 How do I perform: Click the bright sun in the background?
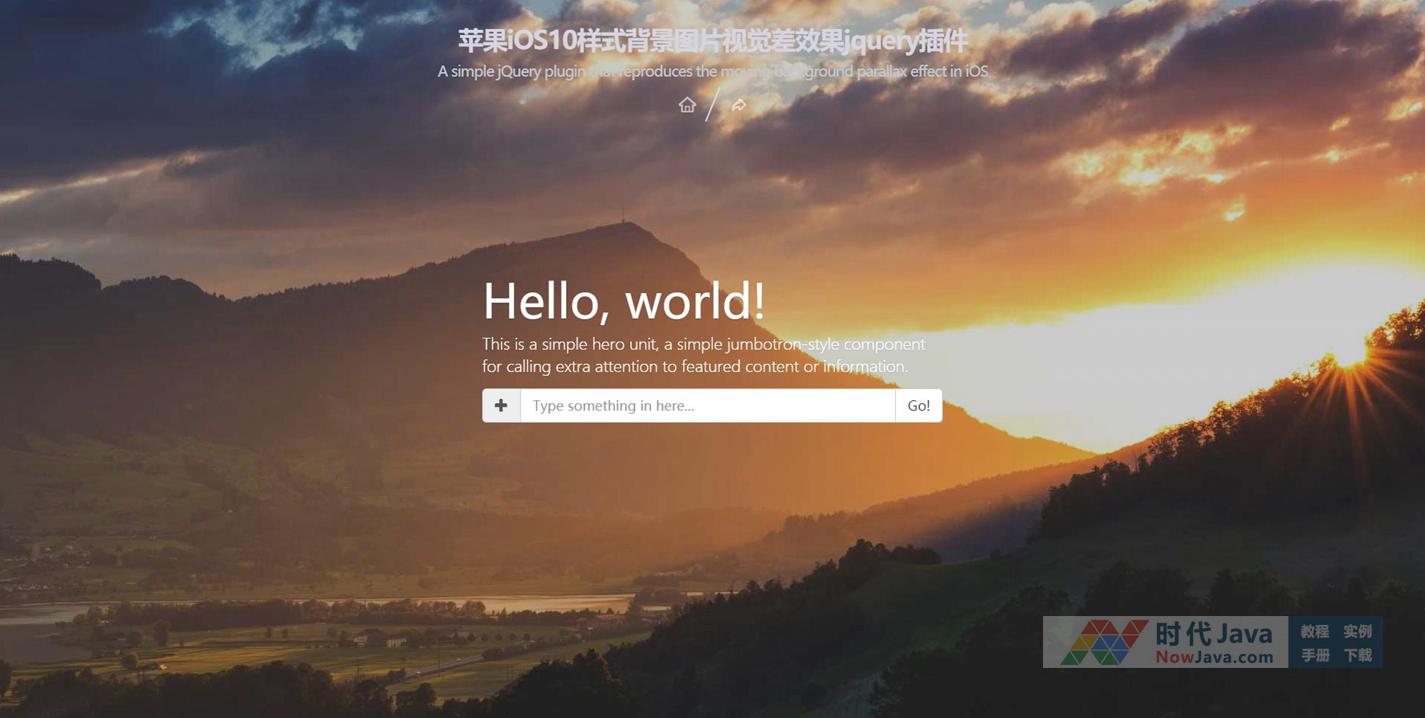[1350, 350]
